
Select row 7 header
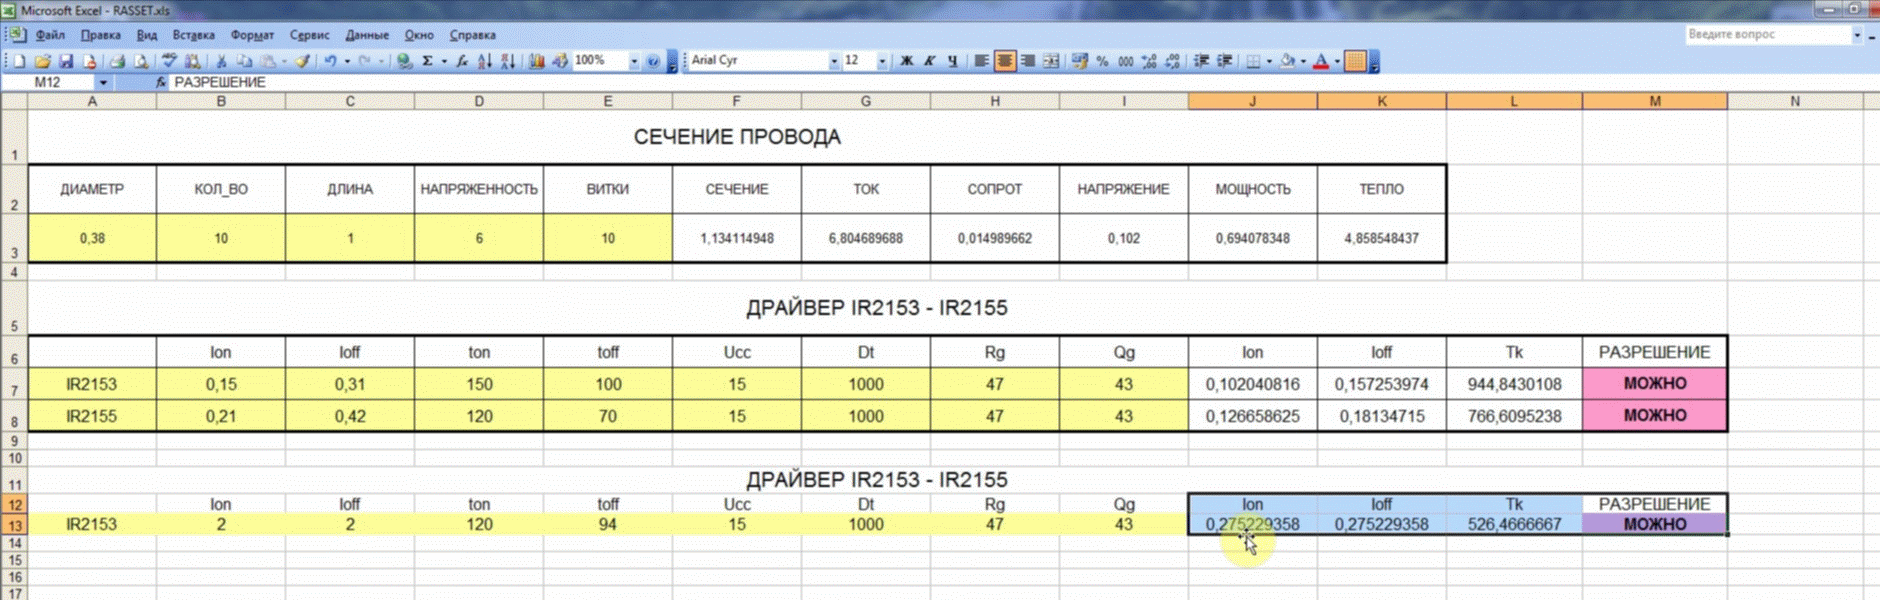14,384
